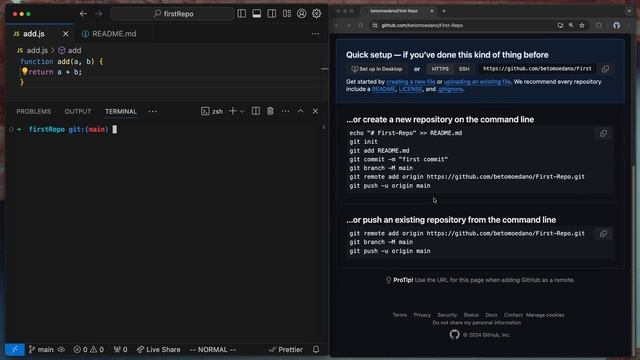Open new terminal launch profile dropdown
The height and width of the screenshot is (360, 640).
242,111
